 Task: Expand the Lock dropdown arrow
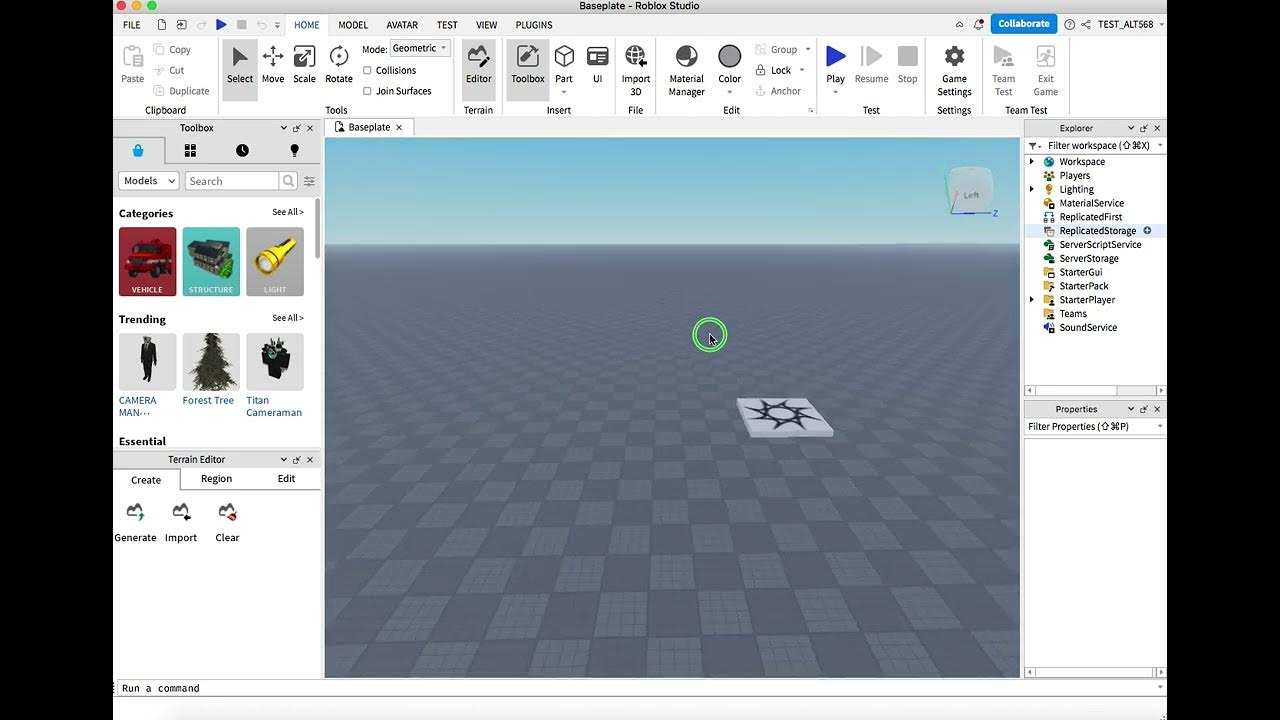(802, 70)
